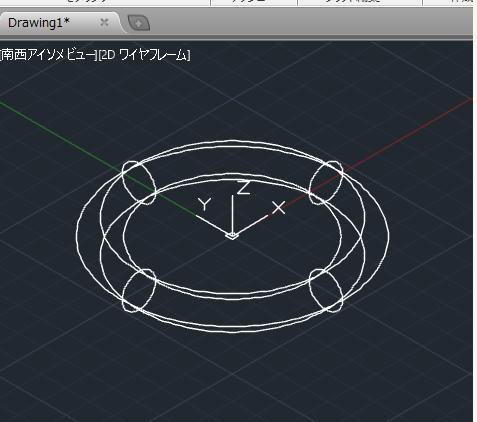
Task: Pick the innermost torus ellipse edge
Action: pyautogui.click(x=124, y=236)
